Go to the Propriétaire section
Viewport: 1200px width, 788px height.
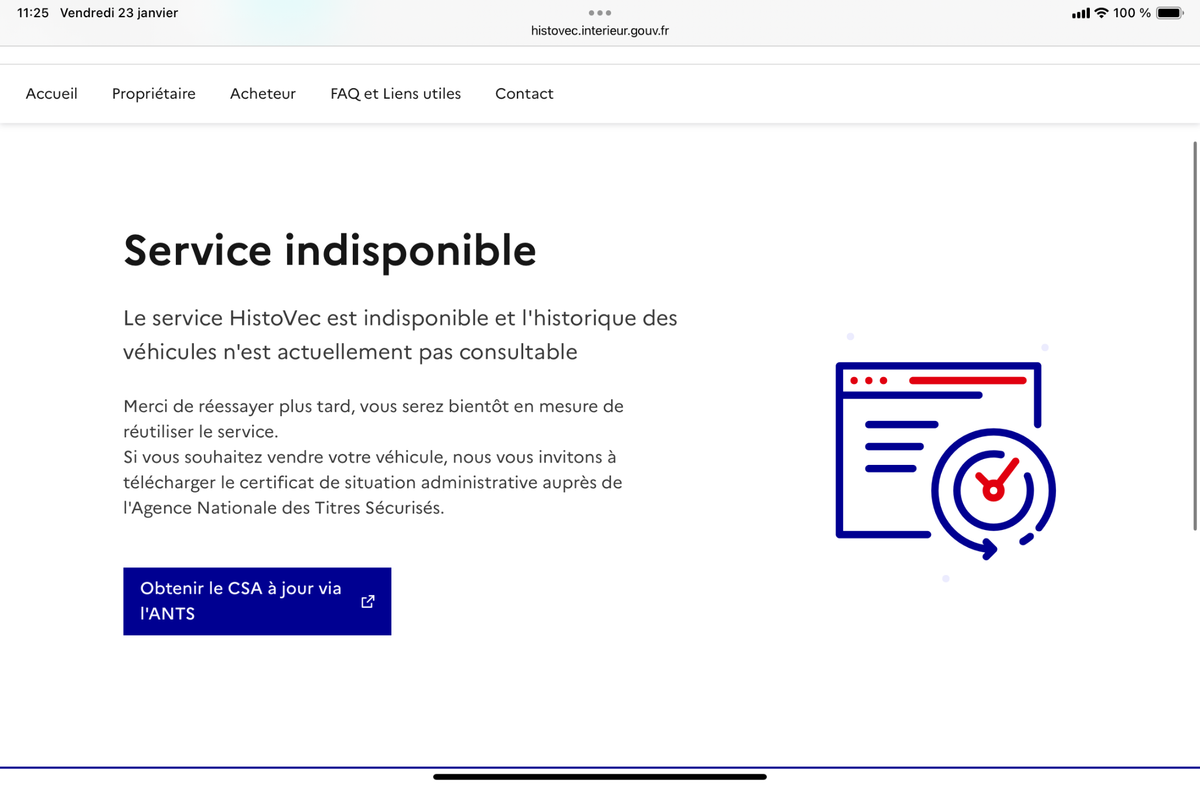coord(154,94)
